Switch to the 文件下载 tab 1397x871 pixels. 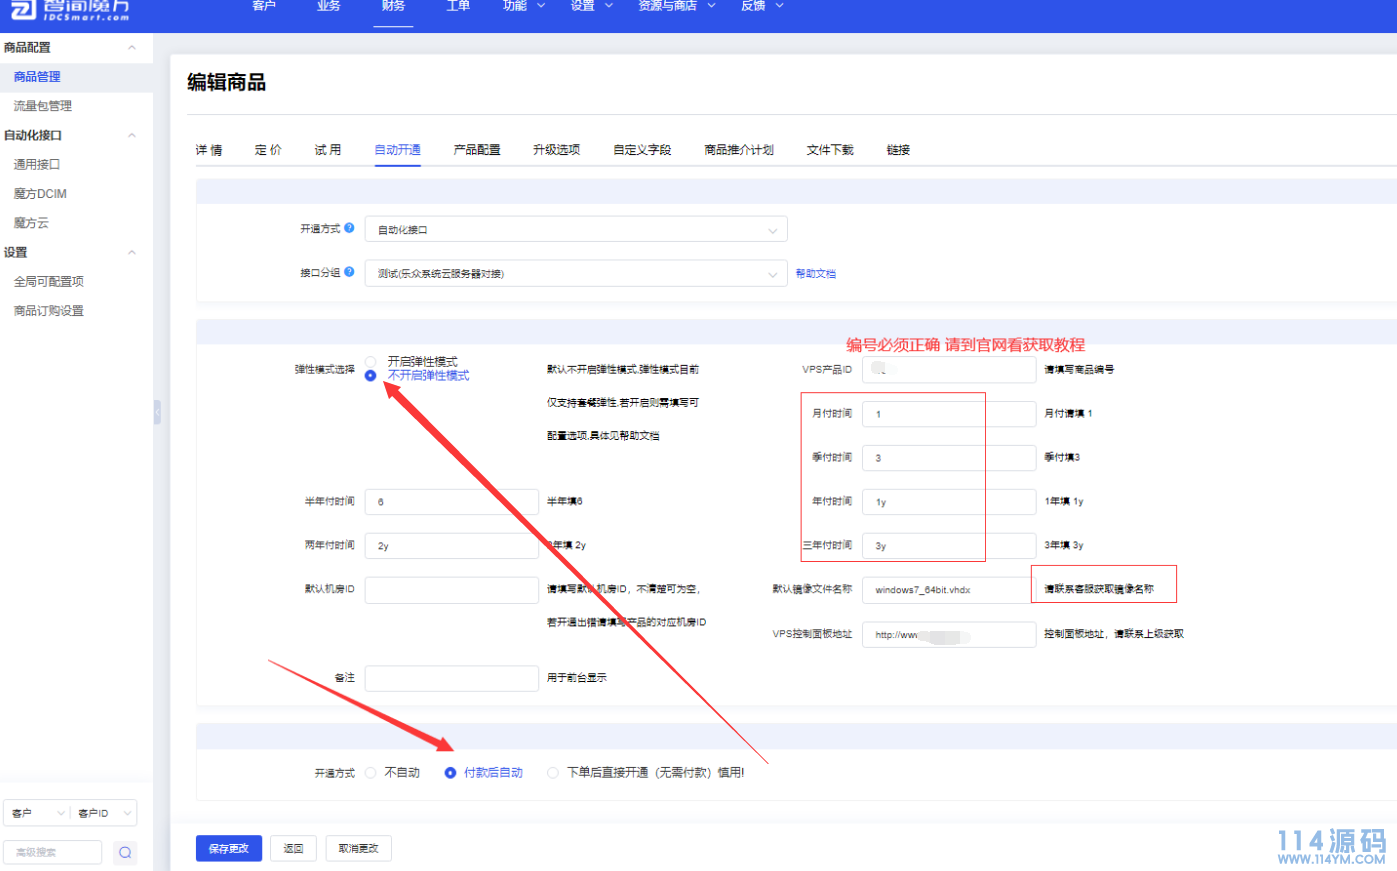[x=830, y=150]
